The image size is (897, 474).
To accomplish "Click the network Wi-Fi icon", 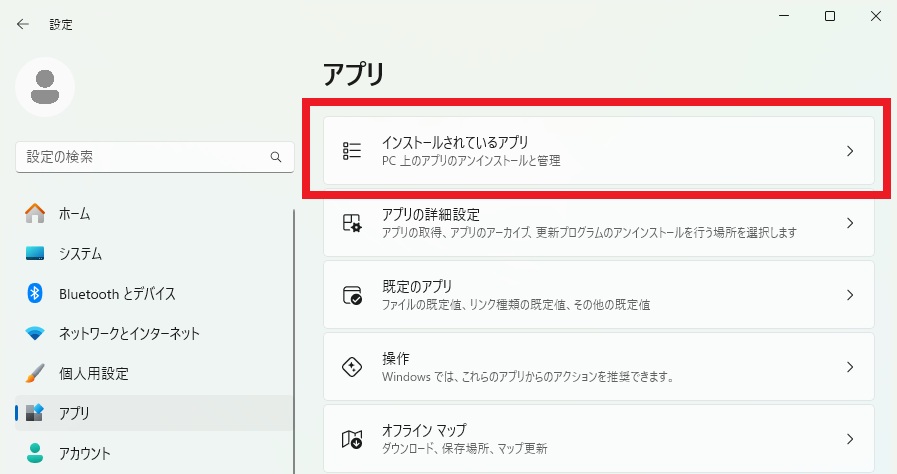I will click(35, 333).
